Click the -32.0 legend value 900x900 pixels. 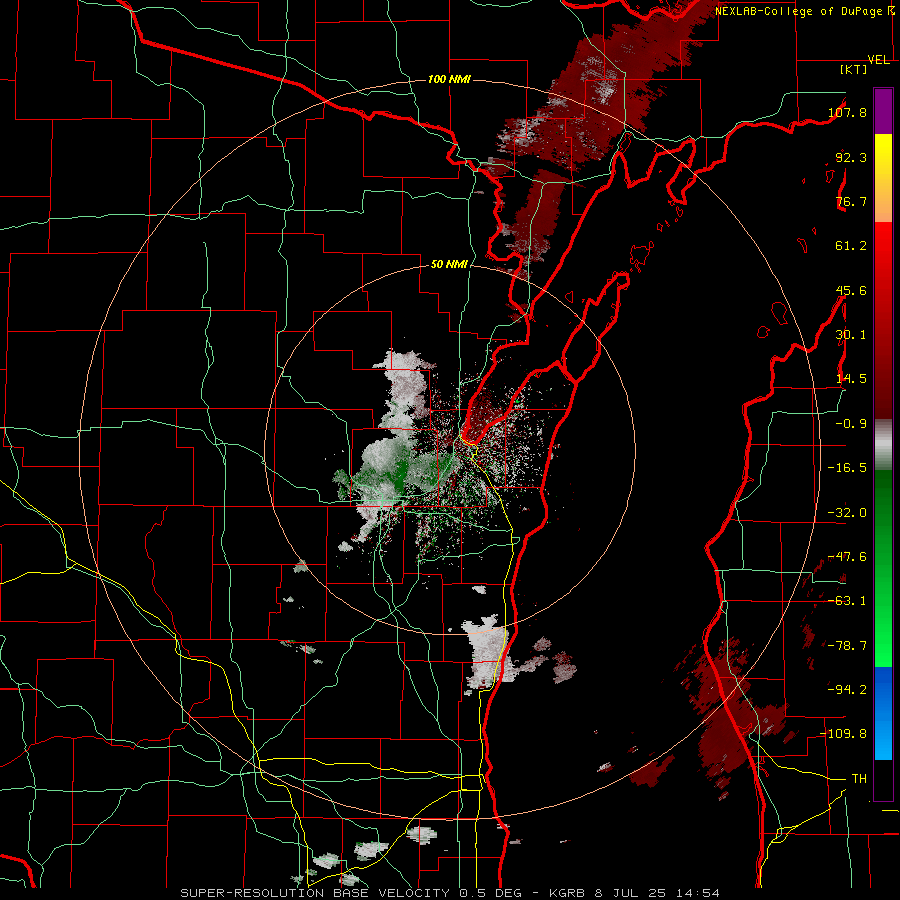pyautogui.click(x=847, y=513)
